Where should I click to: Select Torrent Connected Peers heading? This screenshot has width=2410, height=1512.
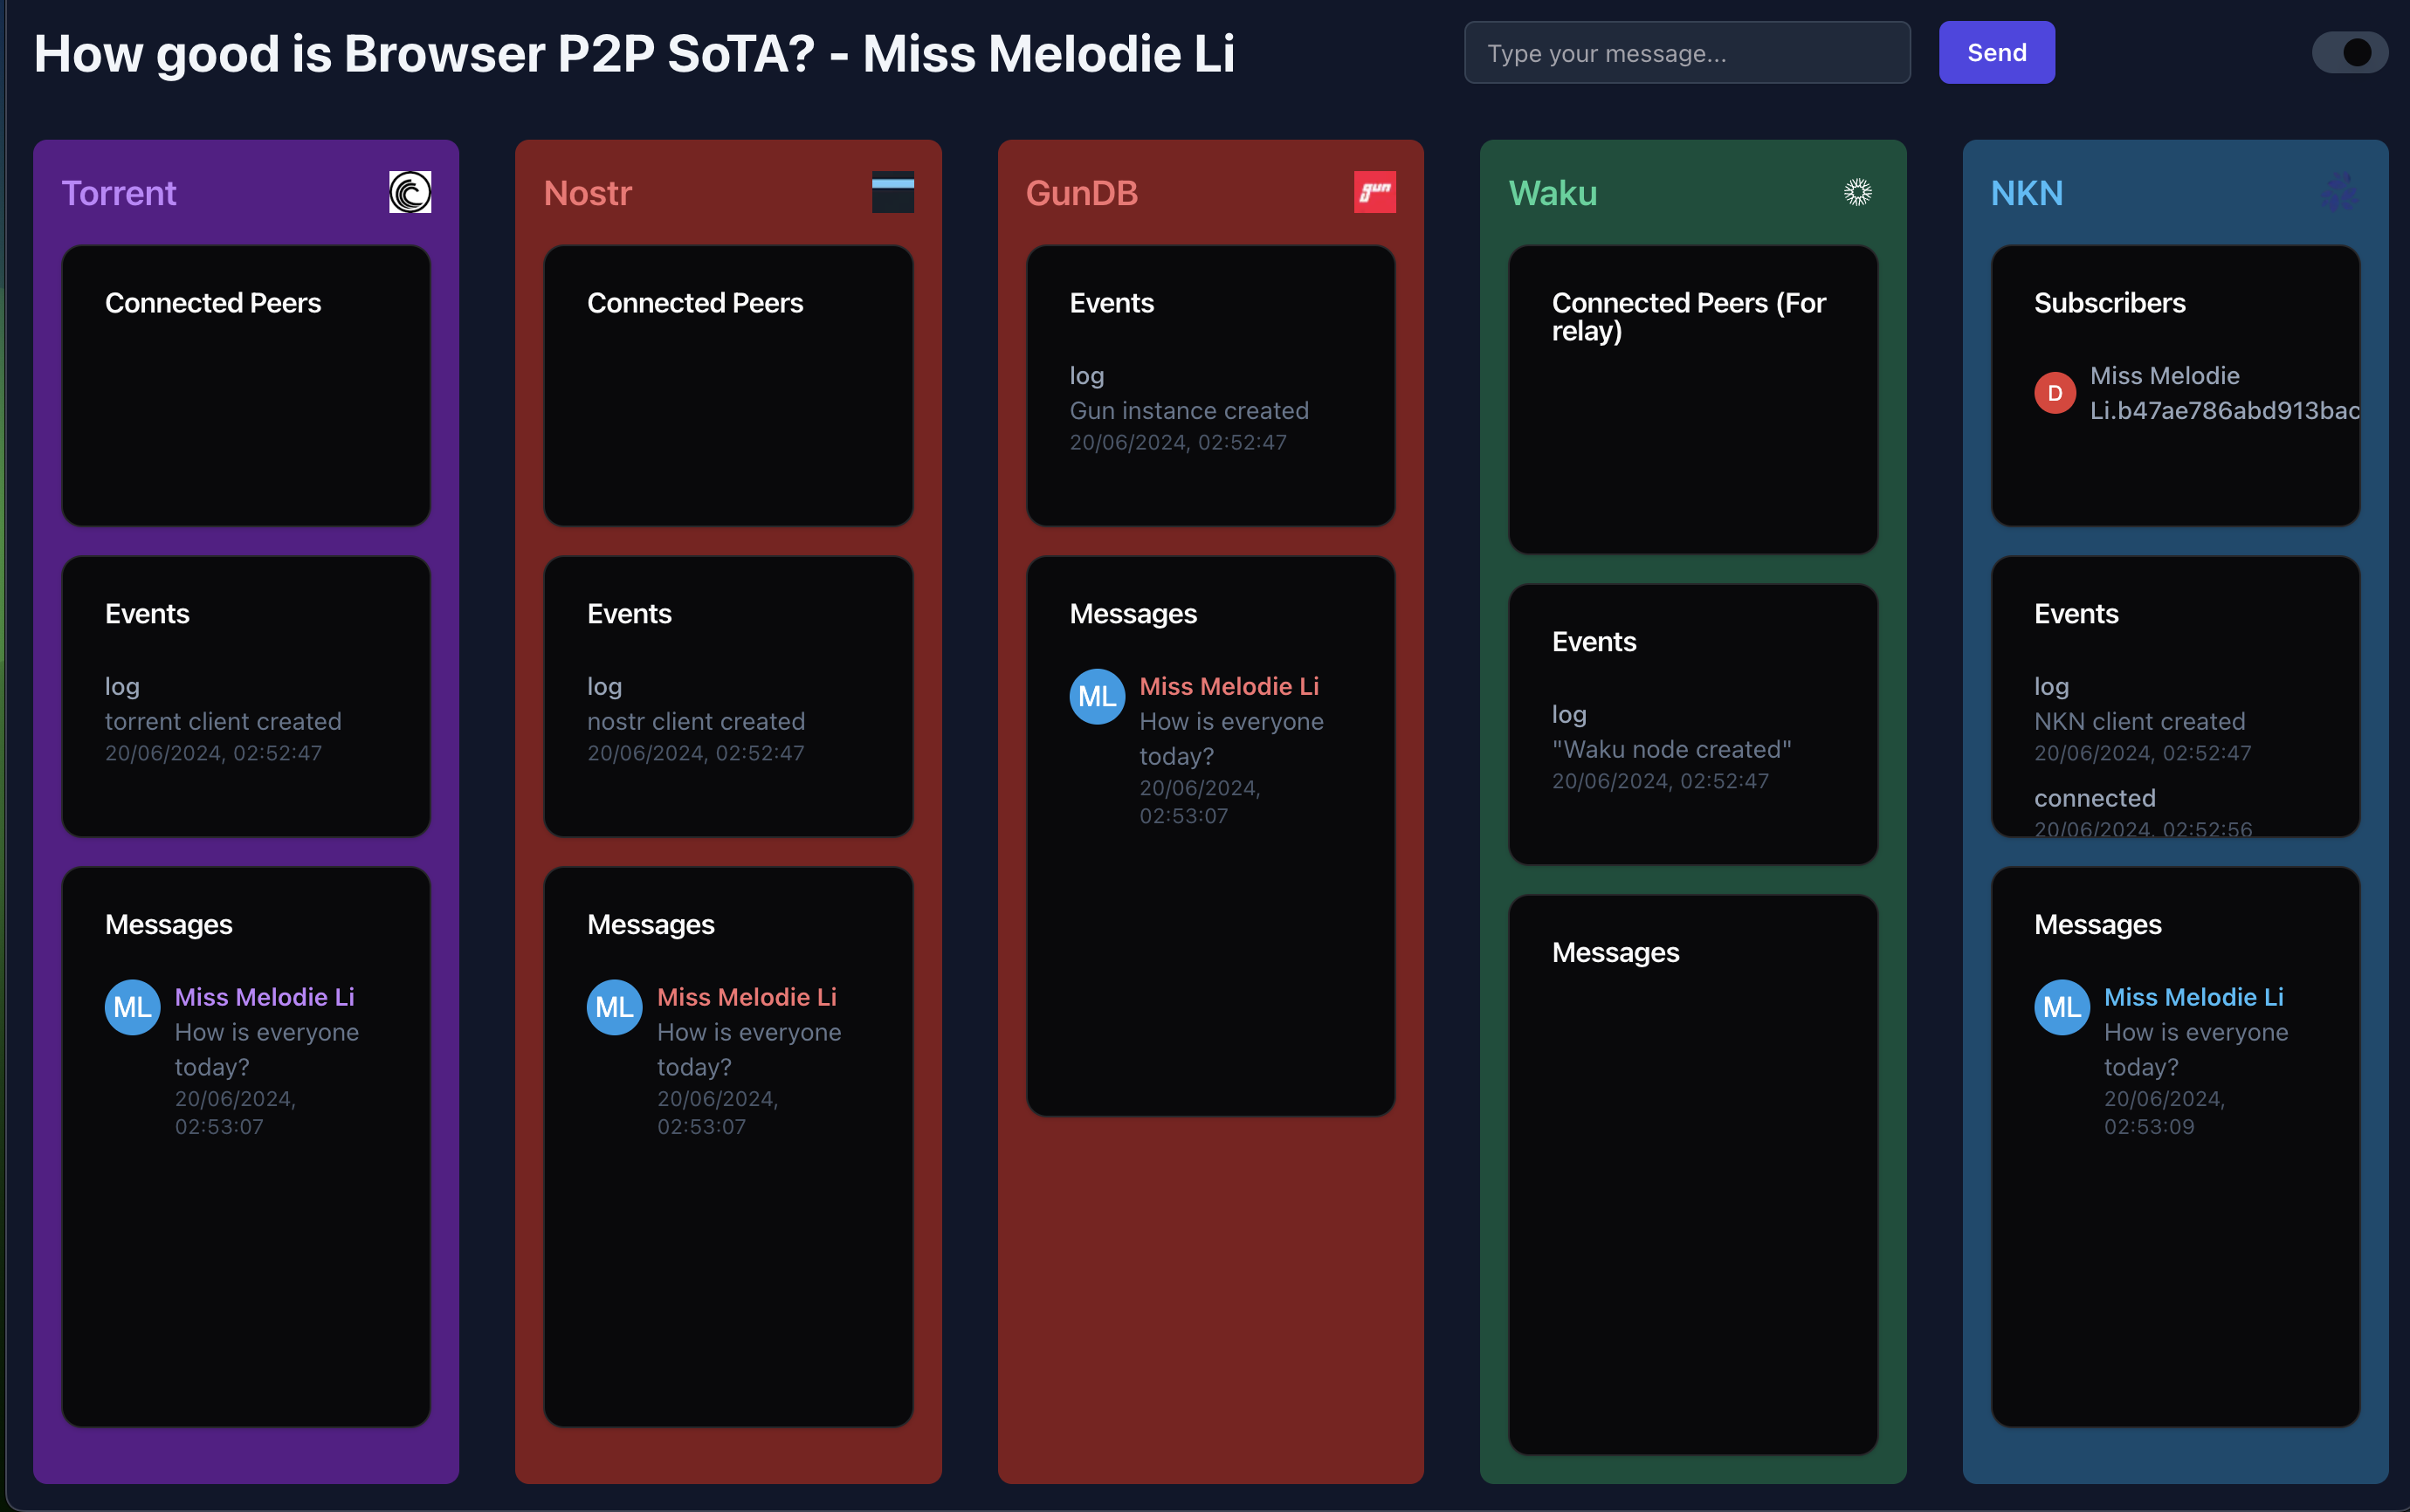click(213, 303)
